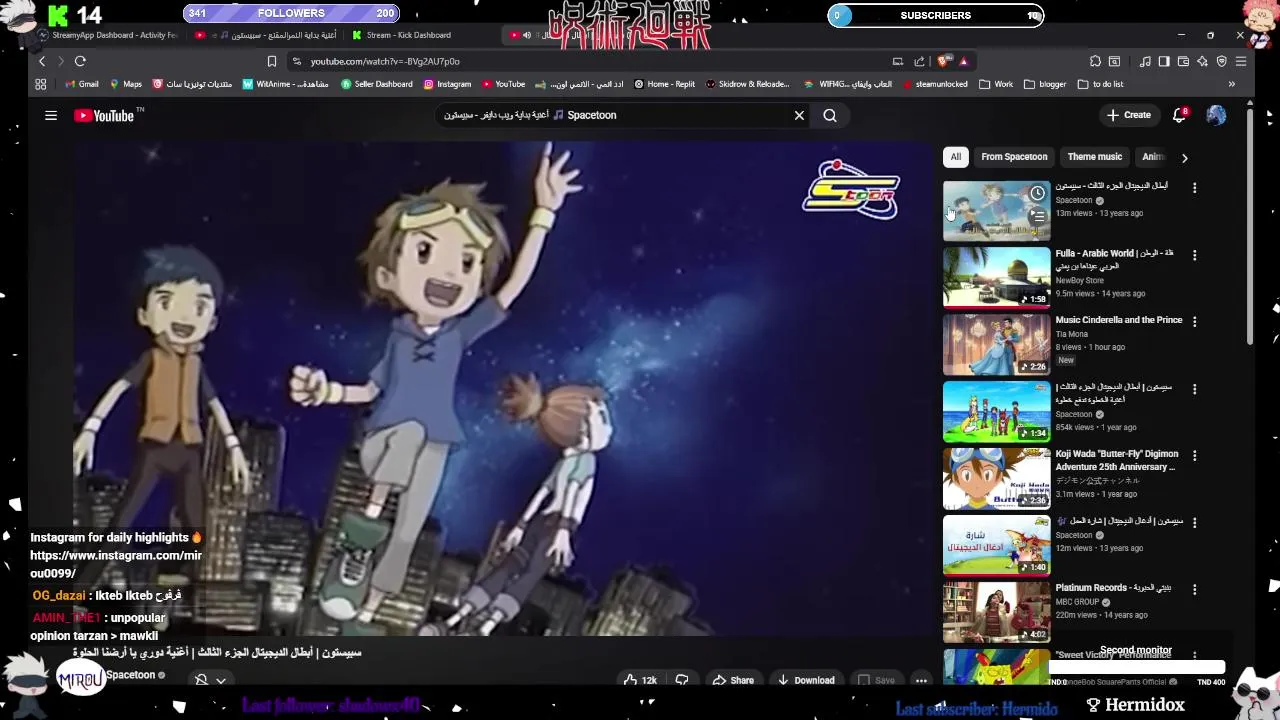
Task: Expand the to do list bookmarks folder
Action: tap(1100, 84)
